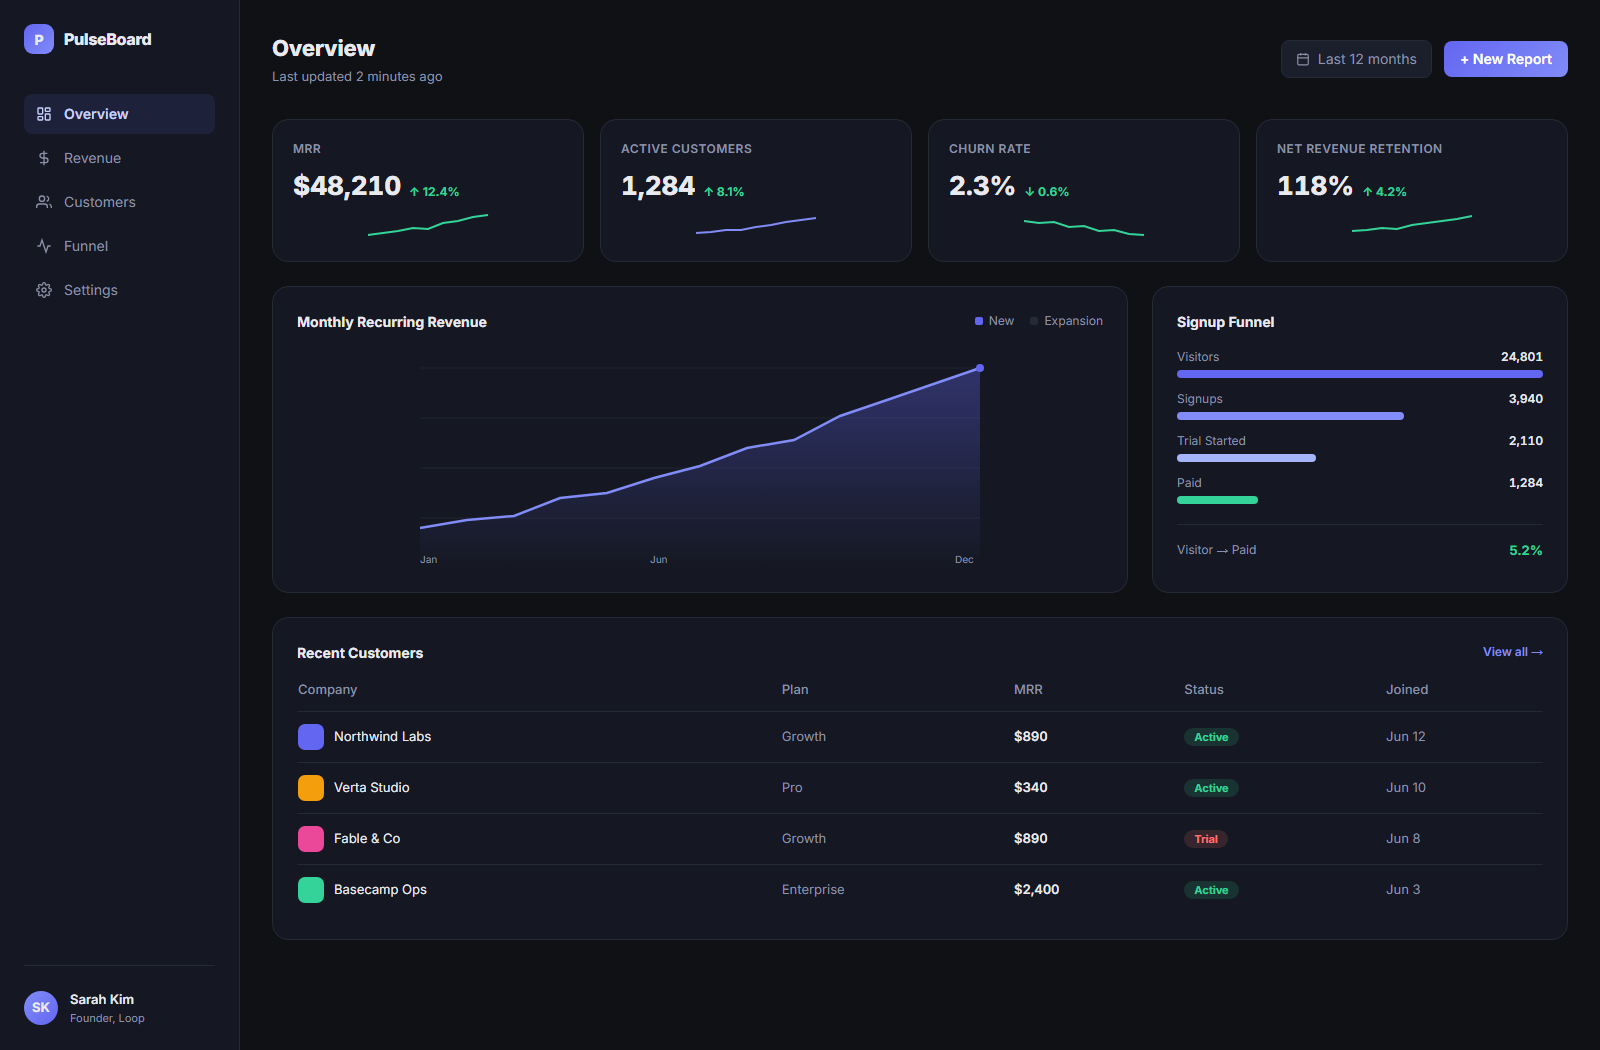1600x1050 pixels.
Task: Click the churn rate down-arrow 0.6% indicator
Action: click(1047, 192)
